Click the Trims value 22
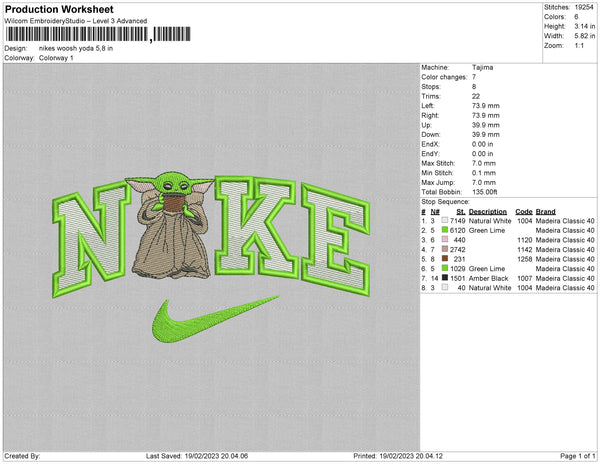 point(476,96)
